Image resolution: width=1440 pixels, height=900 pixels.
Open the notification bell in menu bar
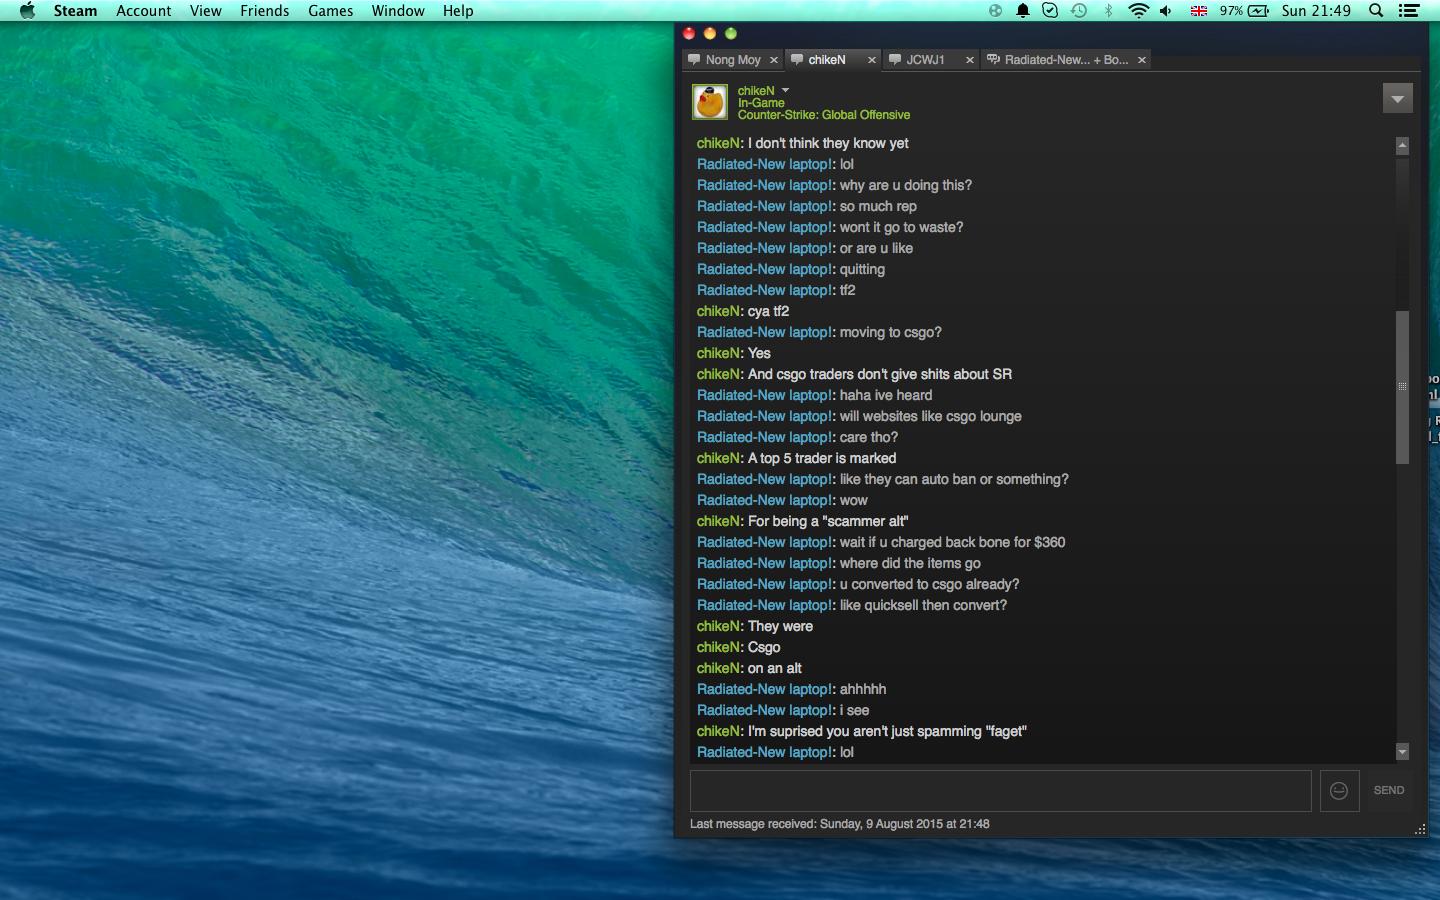[x=1023, y=11]
